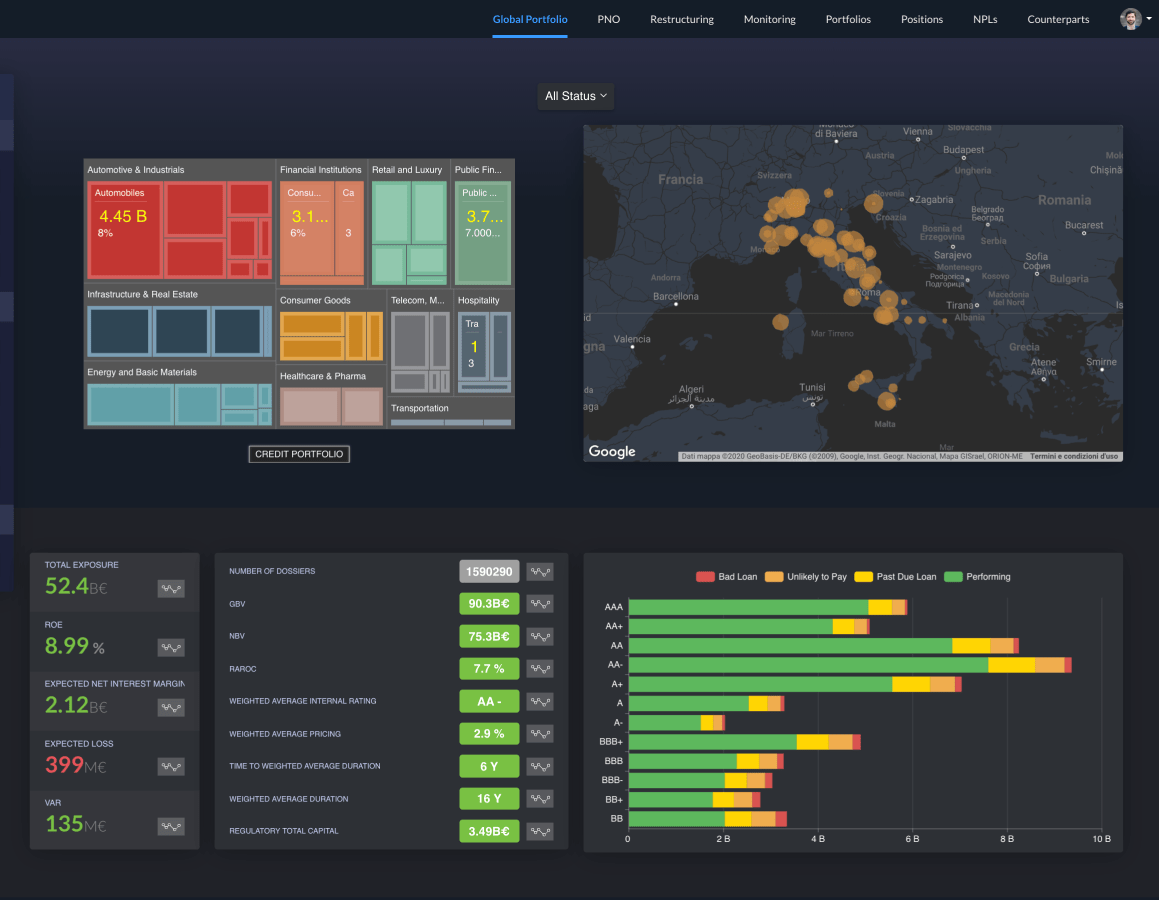Click the VAR sparkline icon
The image size is (1159, 900).
point(171,826)
